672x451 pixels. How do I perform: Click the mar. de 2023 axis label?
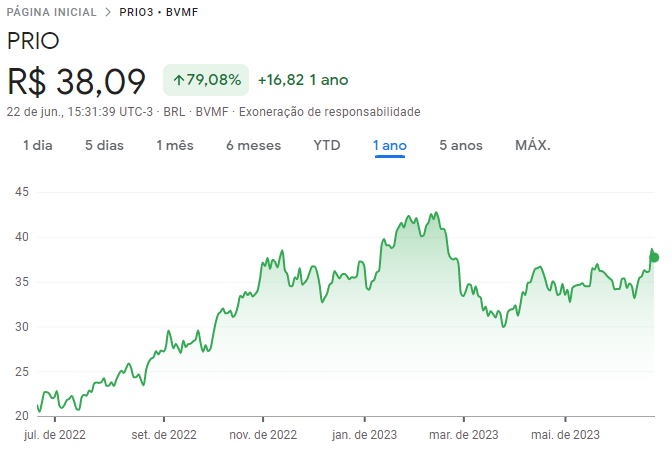[464, 435]
